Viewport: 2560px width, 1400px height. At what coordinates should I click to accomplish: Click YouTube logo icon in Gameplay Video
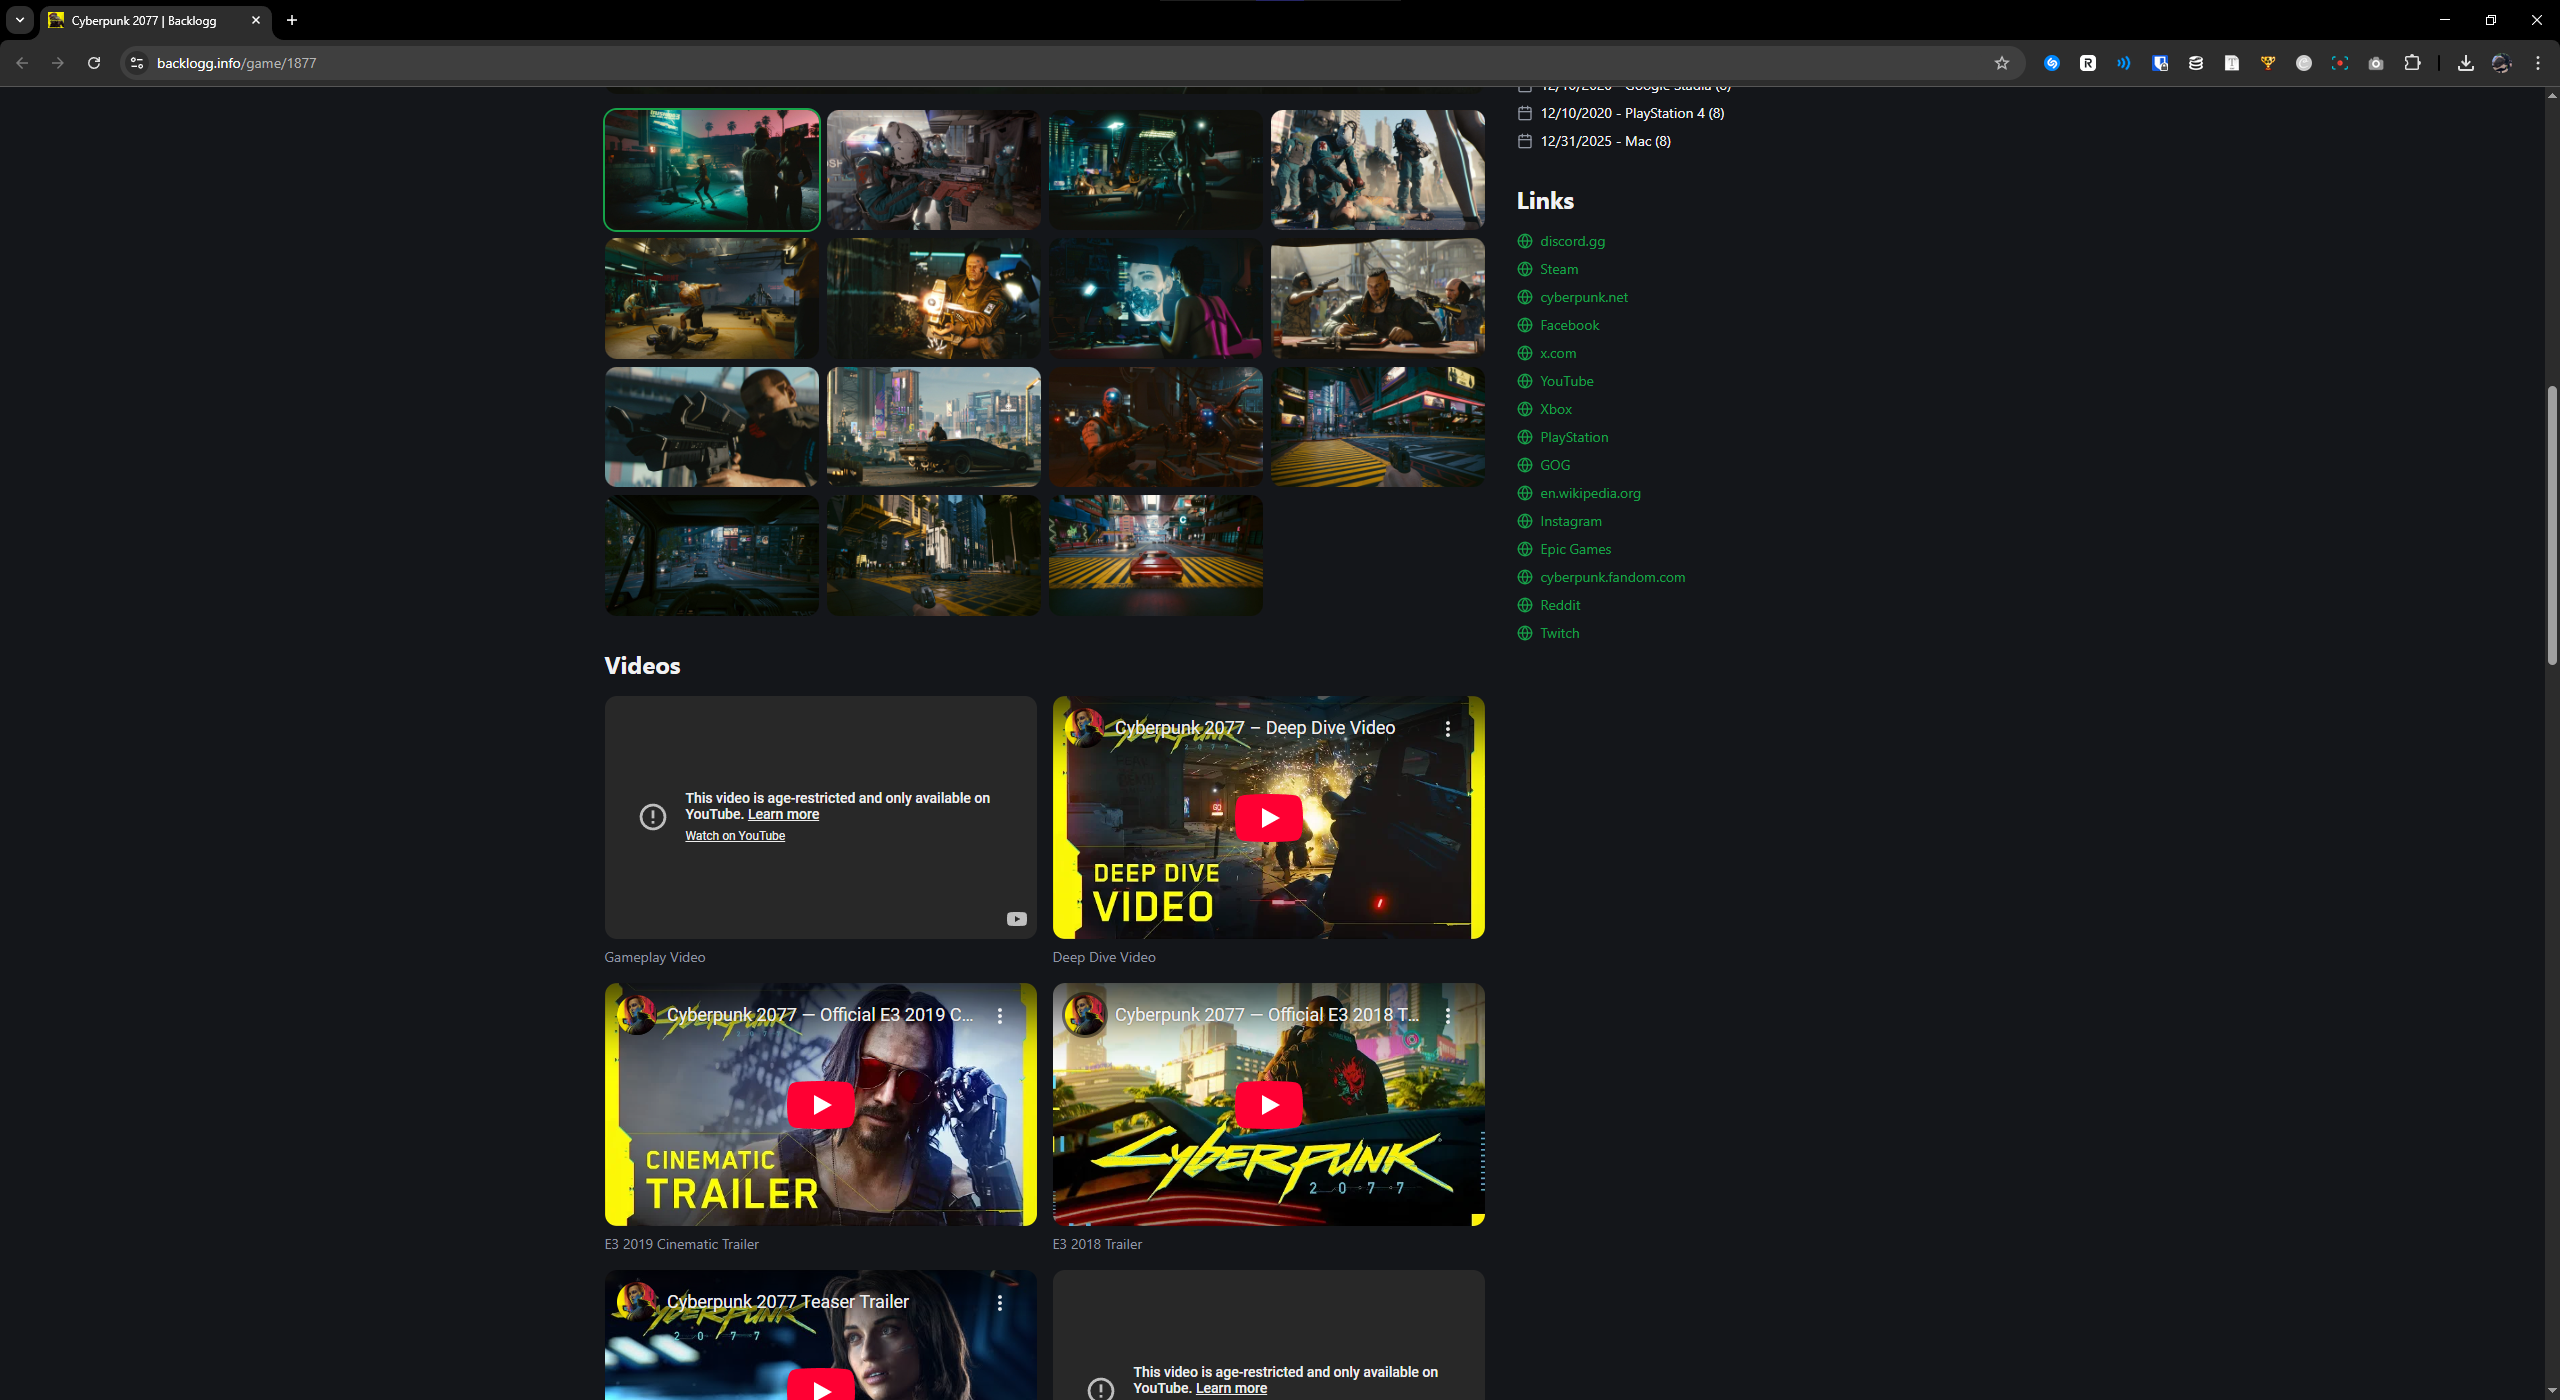(x=1017, y=919)
